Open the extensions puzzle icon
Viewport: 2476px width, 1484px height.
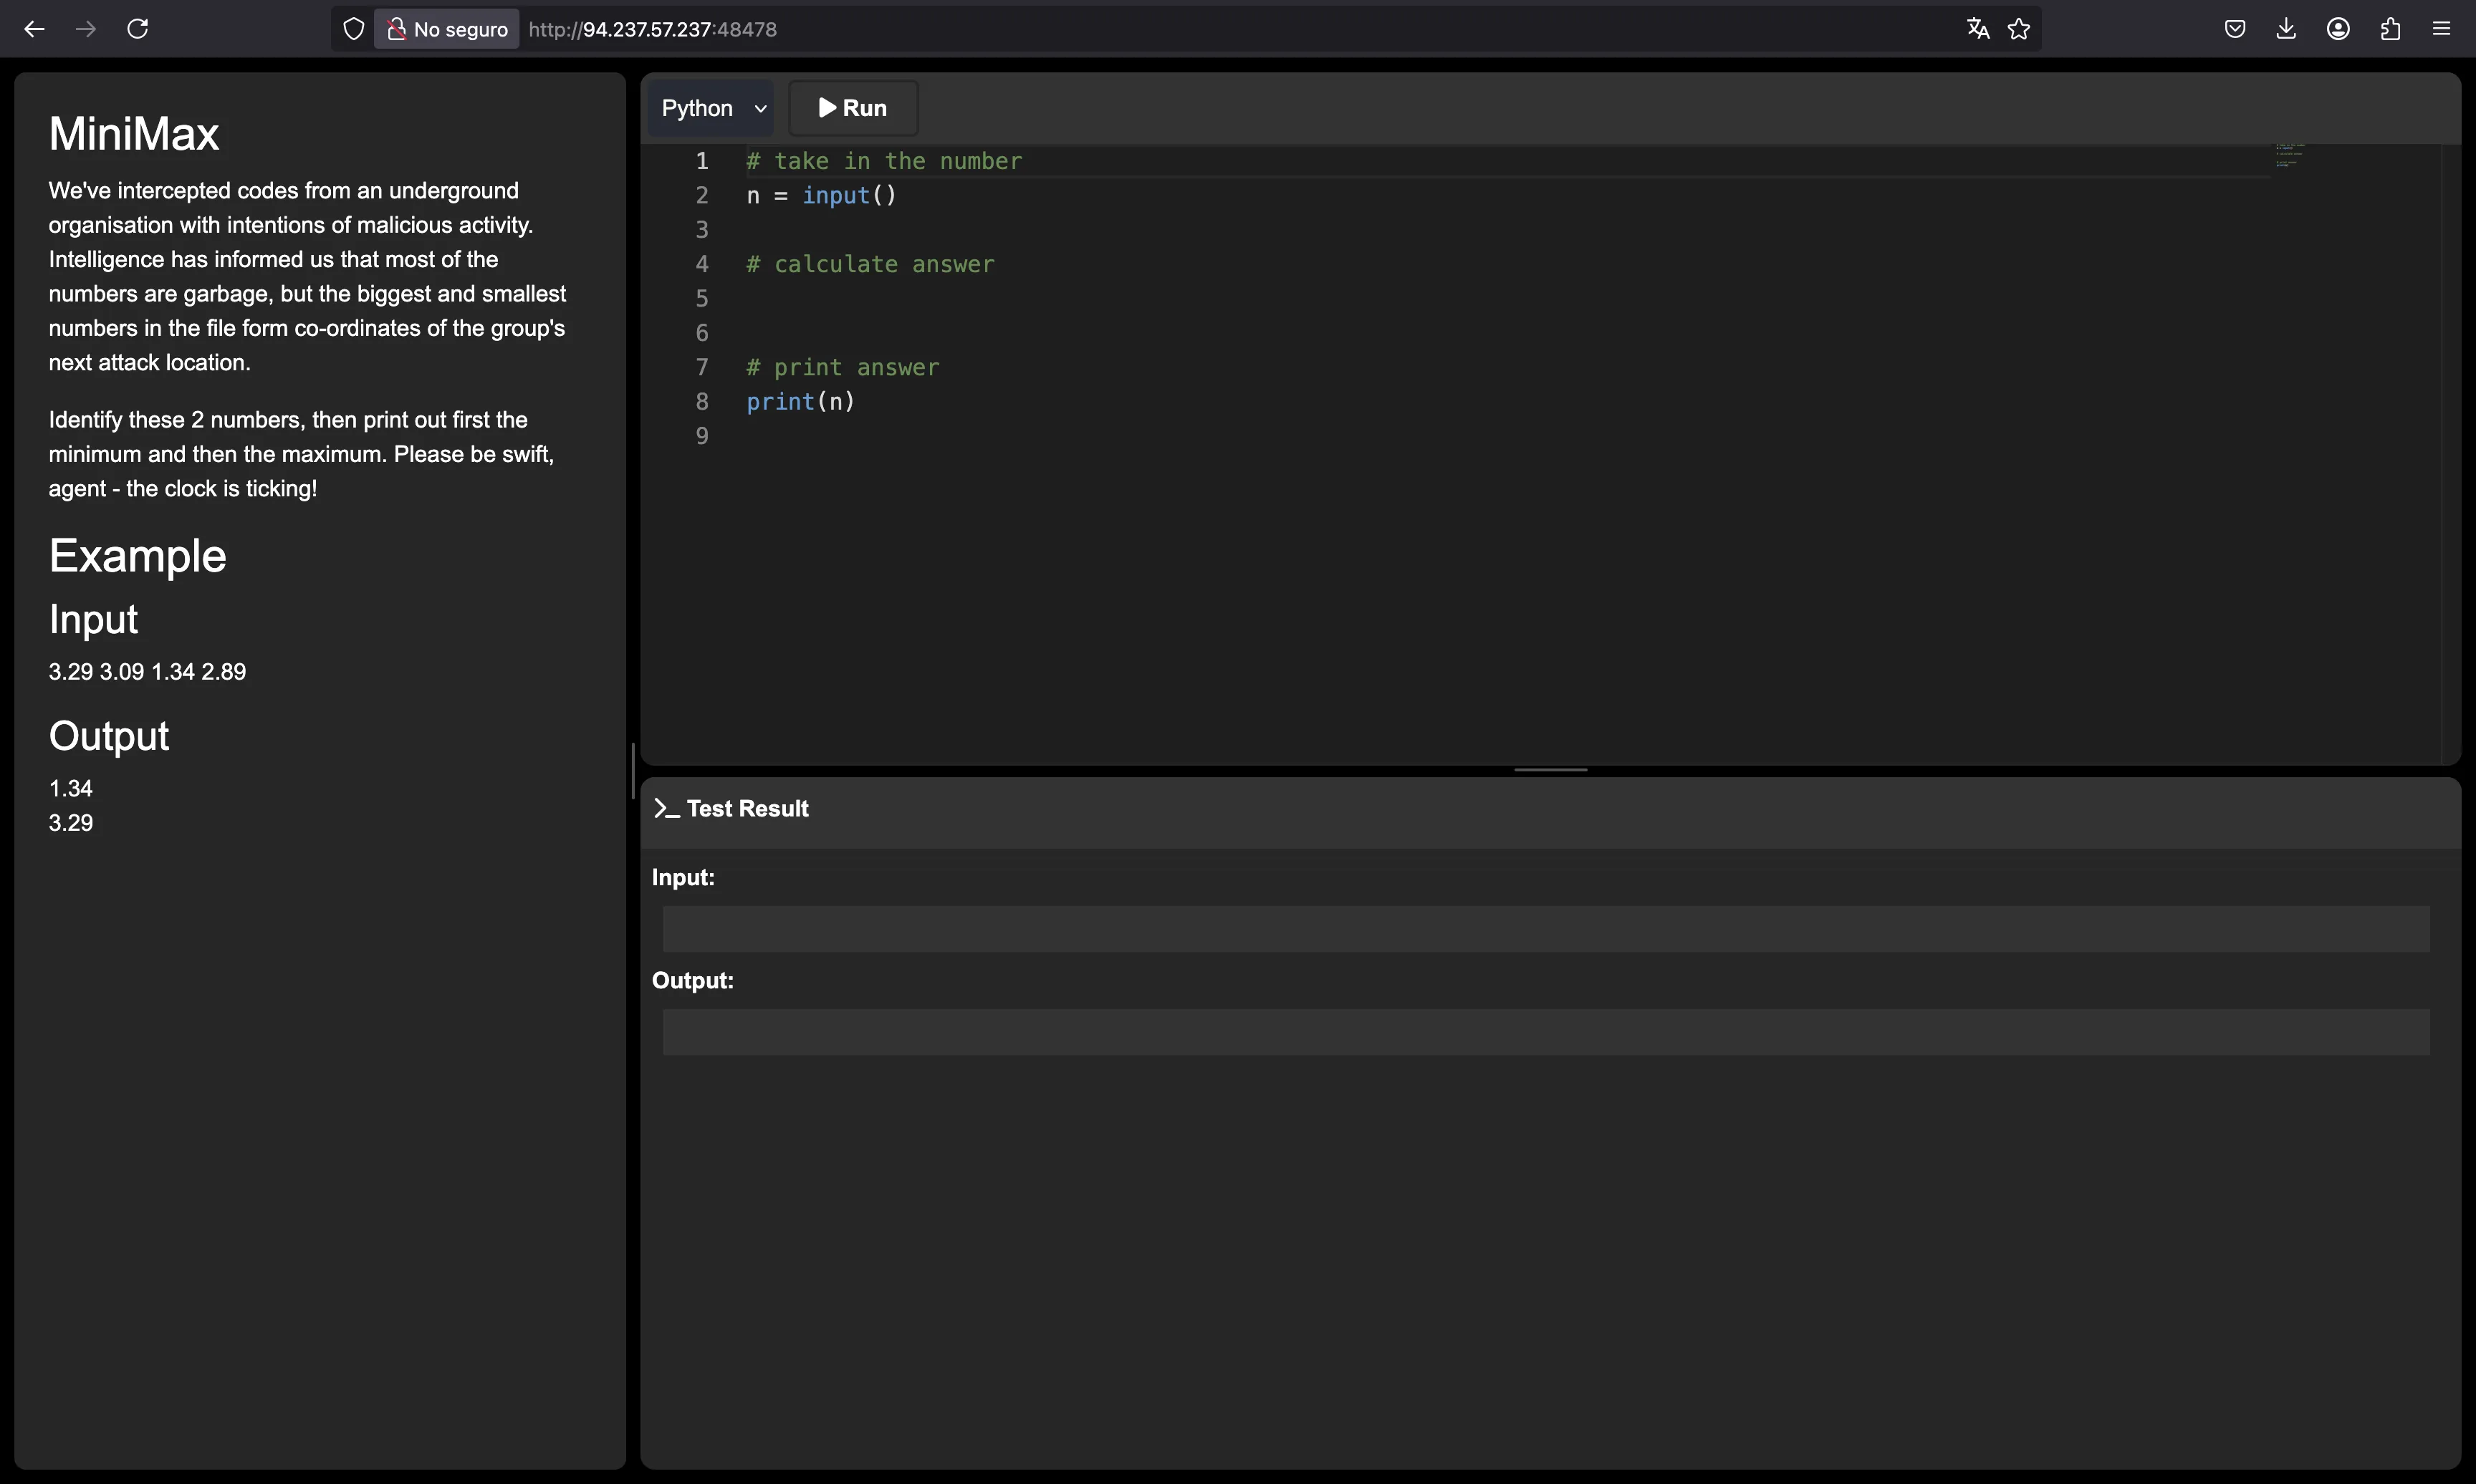coord(2390,29)
